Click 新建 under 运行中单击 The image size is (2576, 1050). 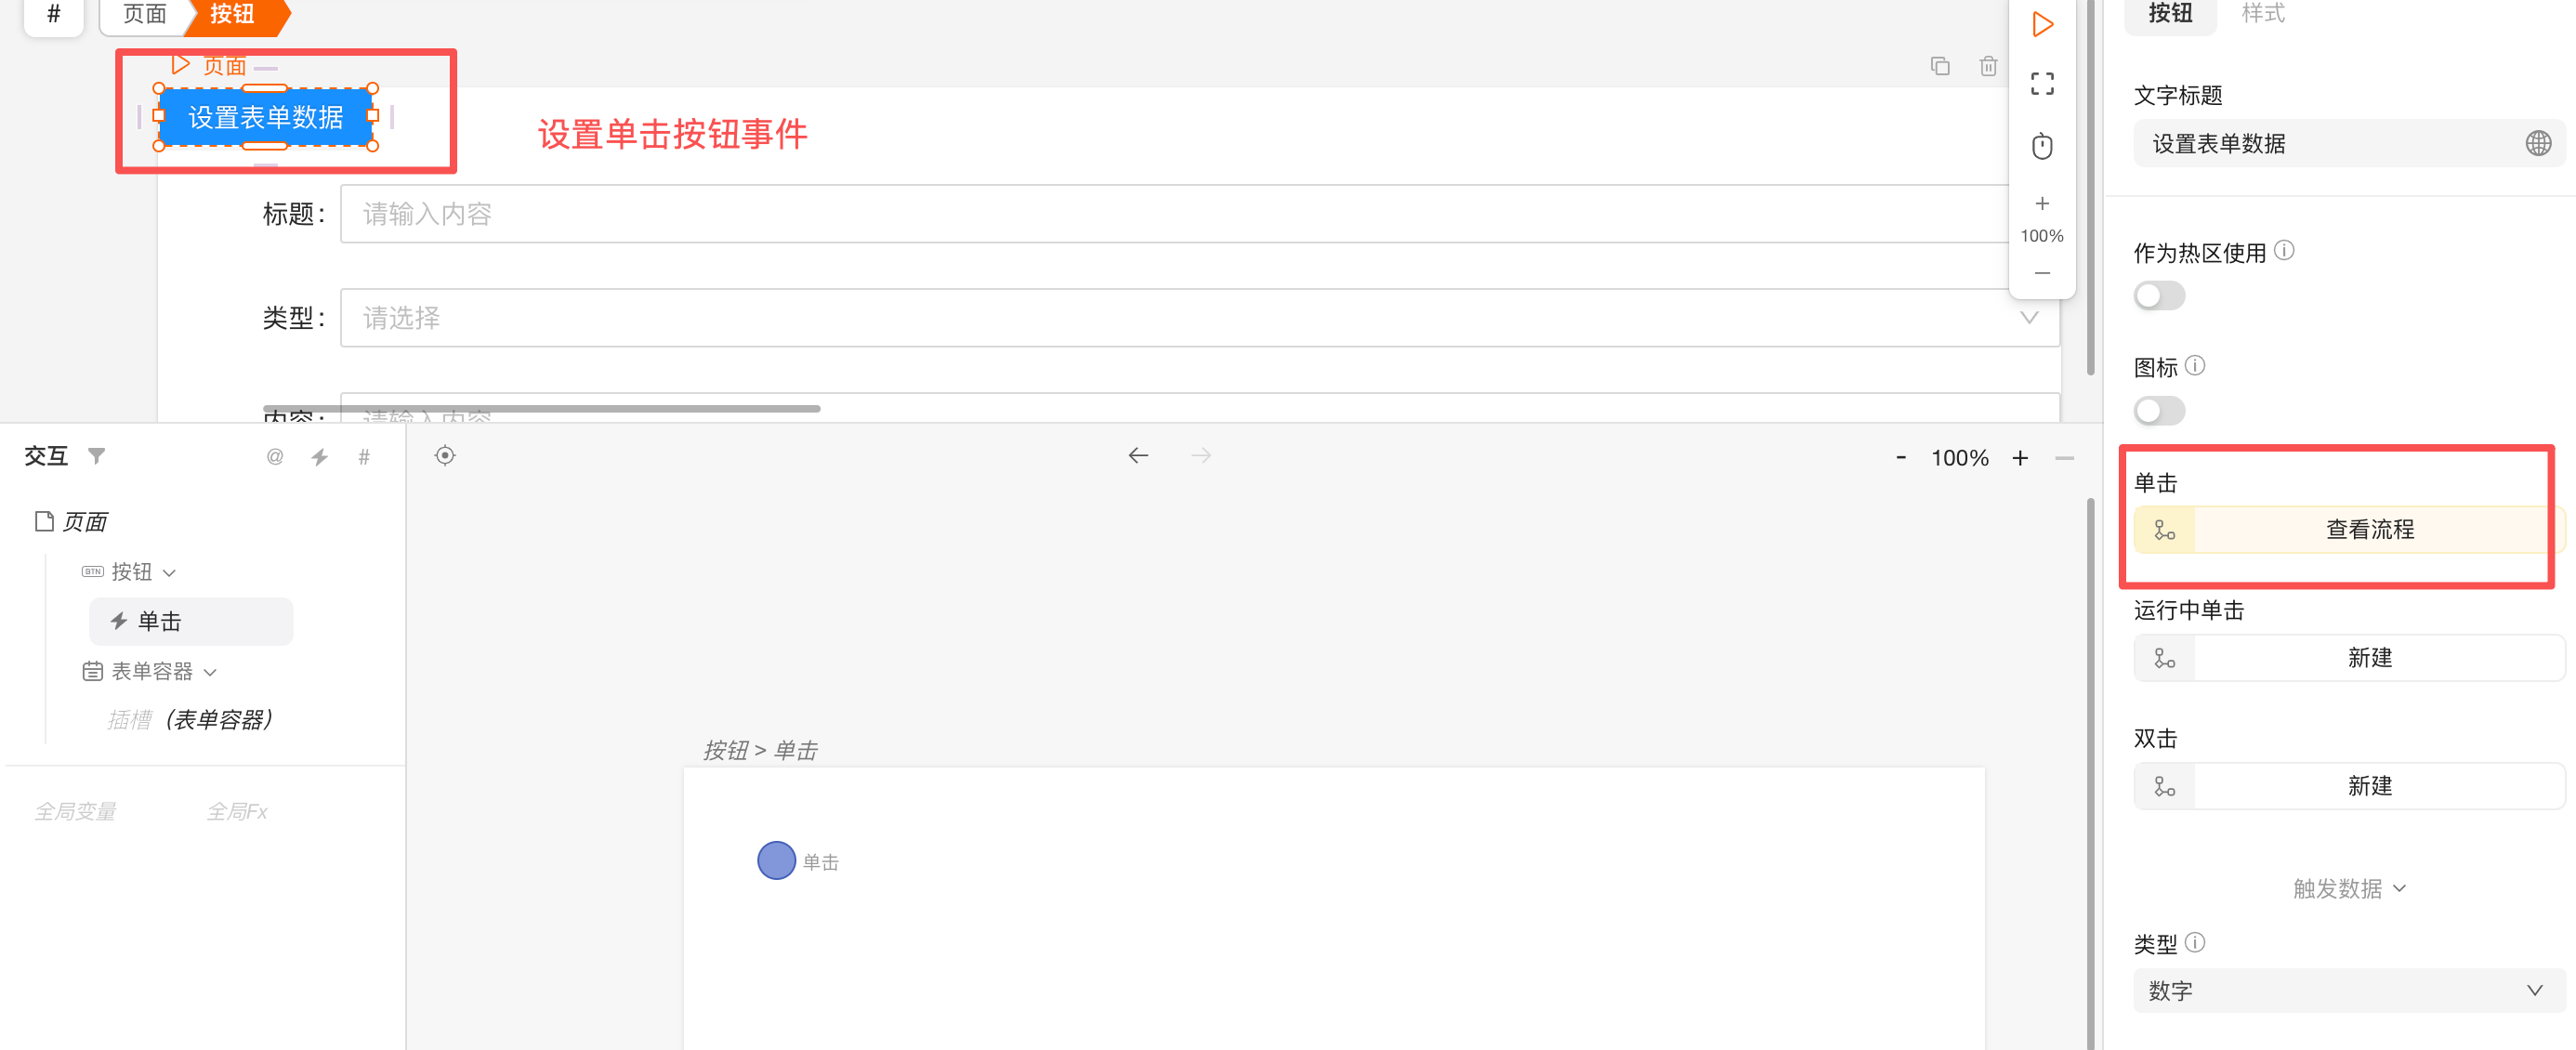click(2369, 658)
